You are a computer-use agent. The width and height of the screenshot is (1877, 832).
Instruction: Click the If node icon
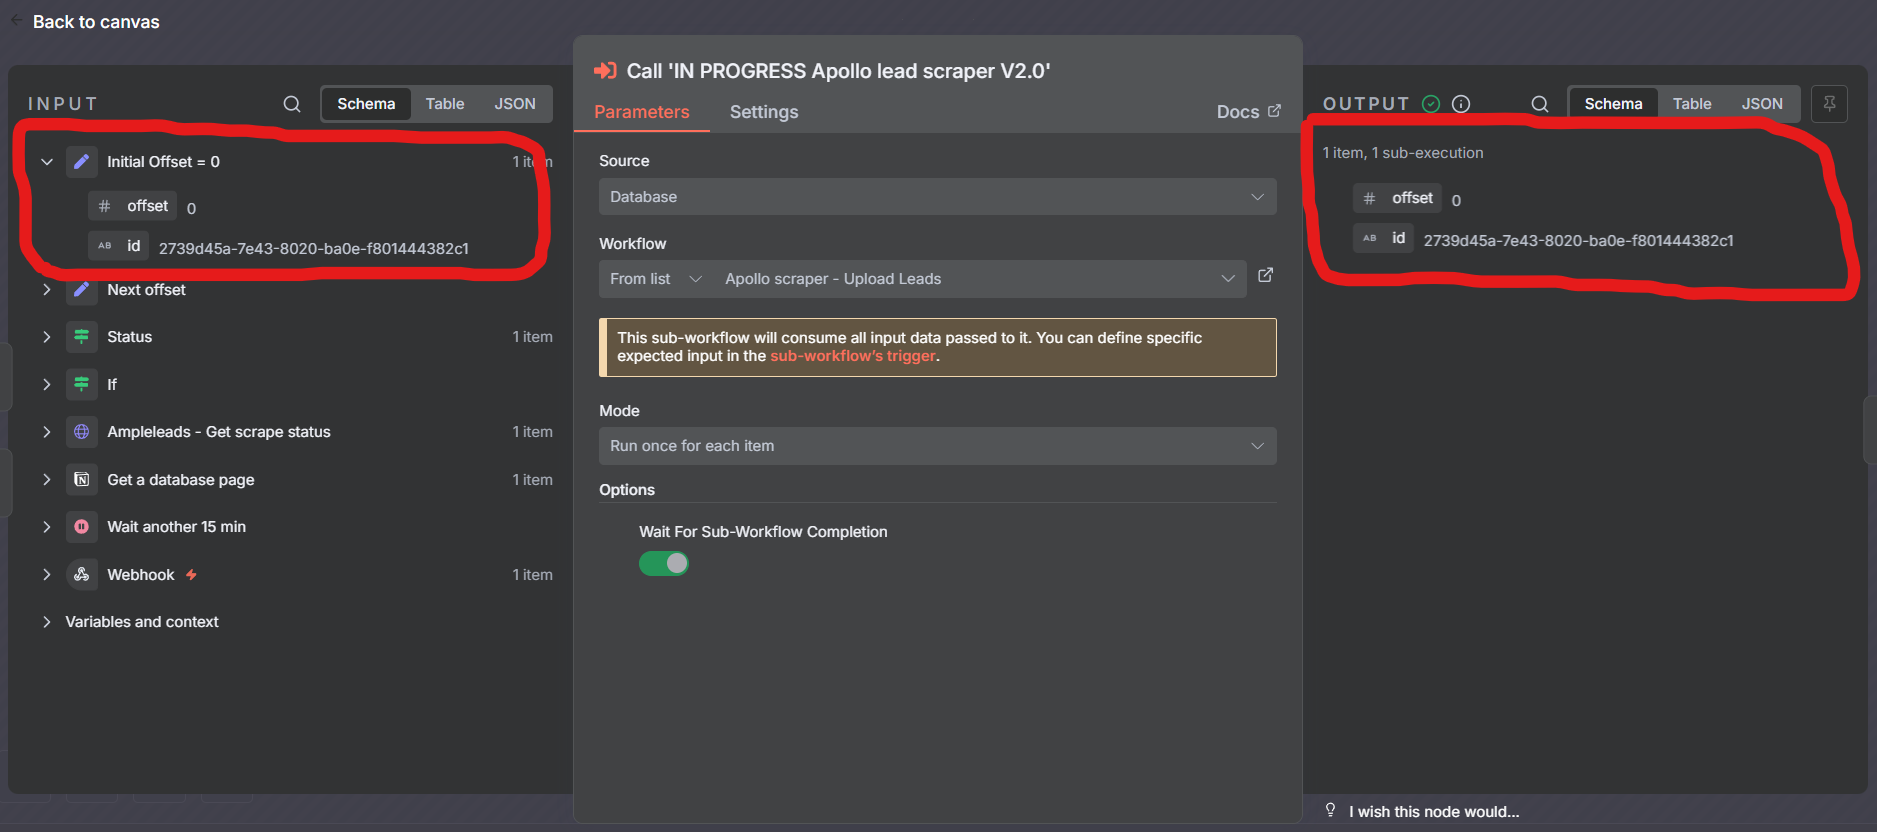(x=81, y=384)
